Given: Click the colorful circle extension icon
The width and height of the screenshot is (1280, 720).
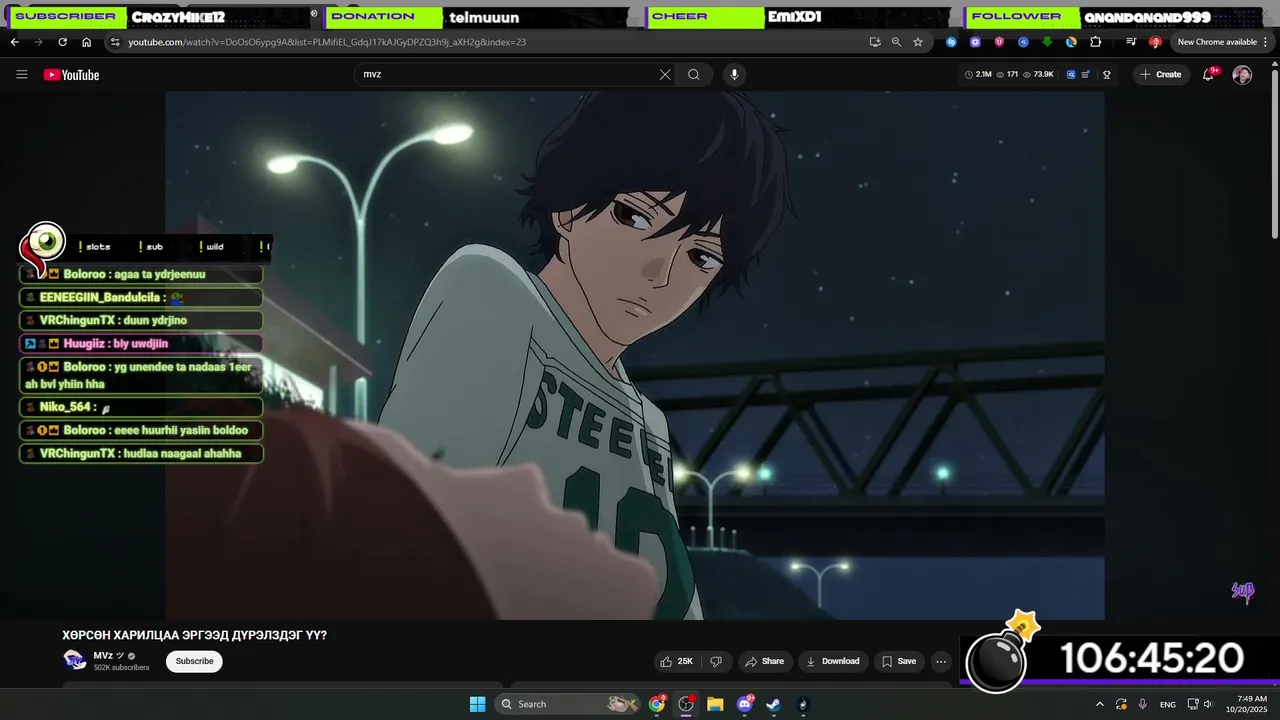Looking at the screenshot, I should (1071, 42).
